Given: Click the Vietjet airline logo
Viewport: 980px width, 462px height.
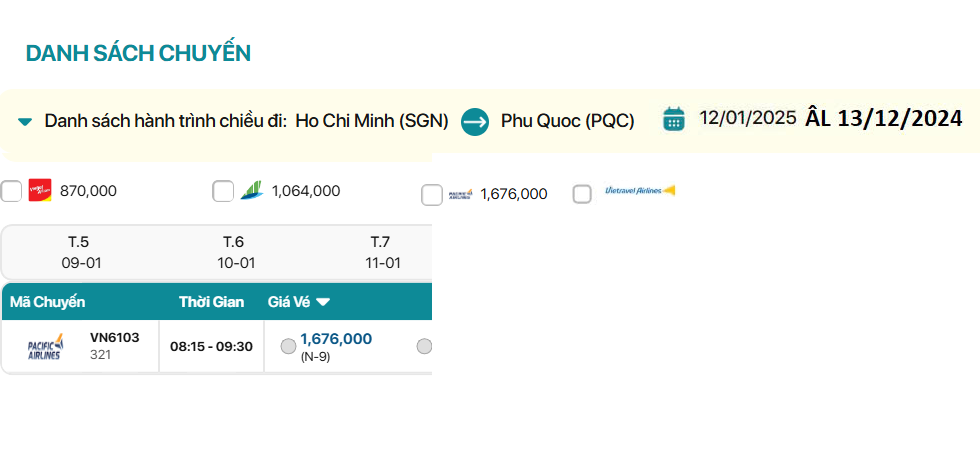Looking at the screenshot, I should pyautogui.click(x=40, y=190).
